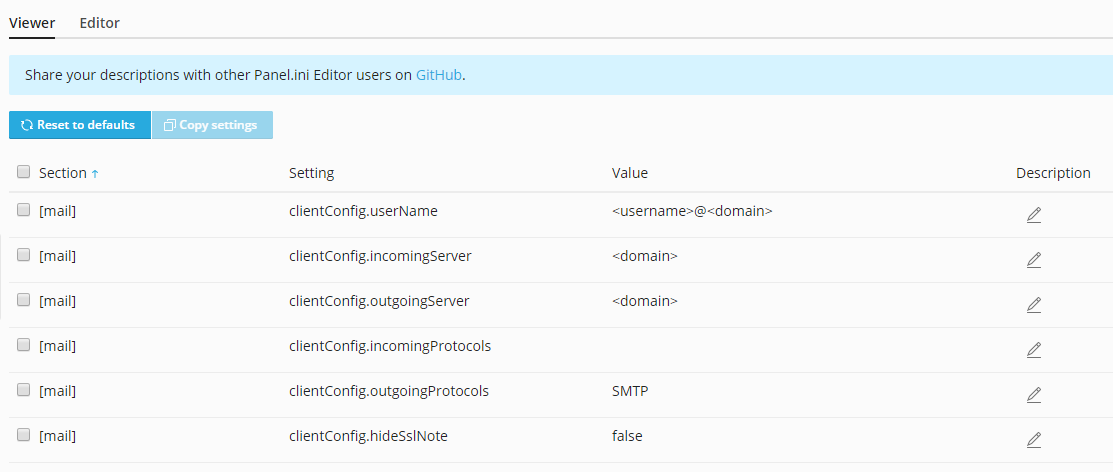Mark the clientConfig.incomingServer row checkbox
Image resolution: width=1113 pixels, height=472 pixels.
pyautogui.click(x=24, y=255)
